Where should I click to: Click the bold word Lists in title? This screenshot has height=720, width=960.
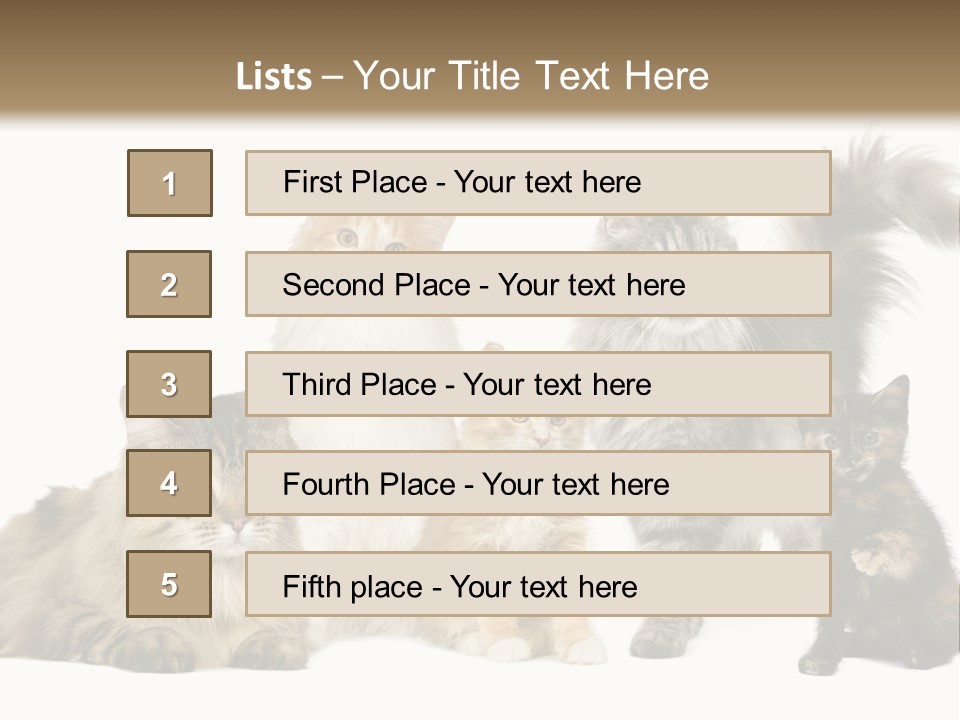(274, 77)
